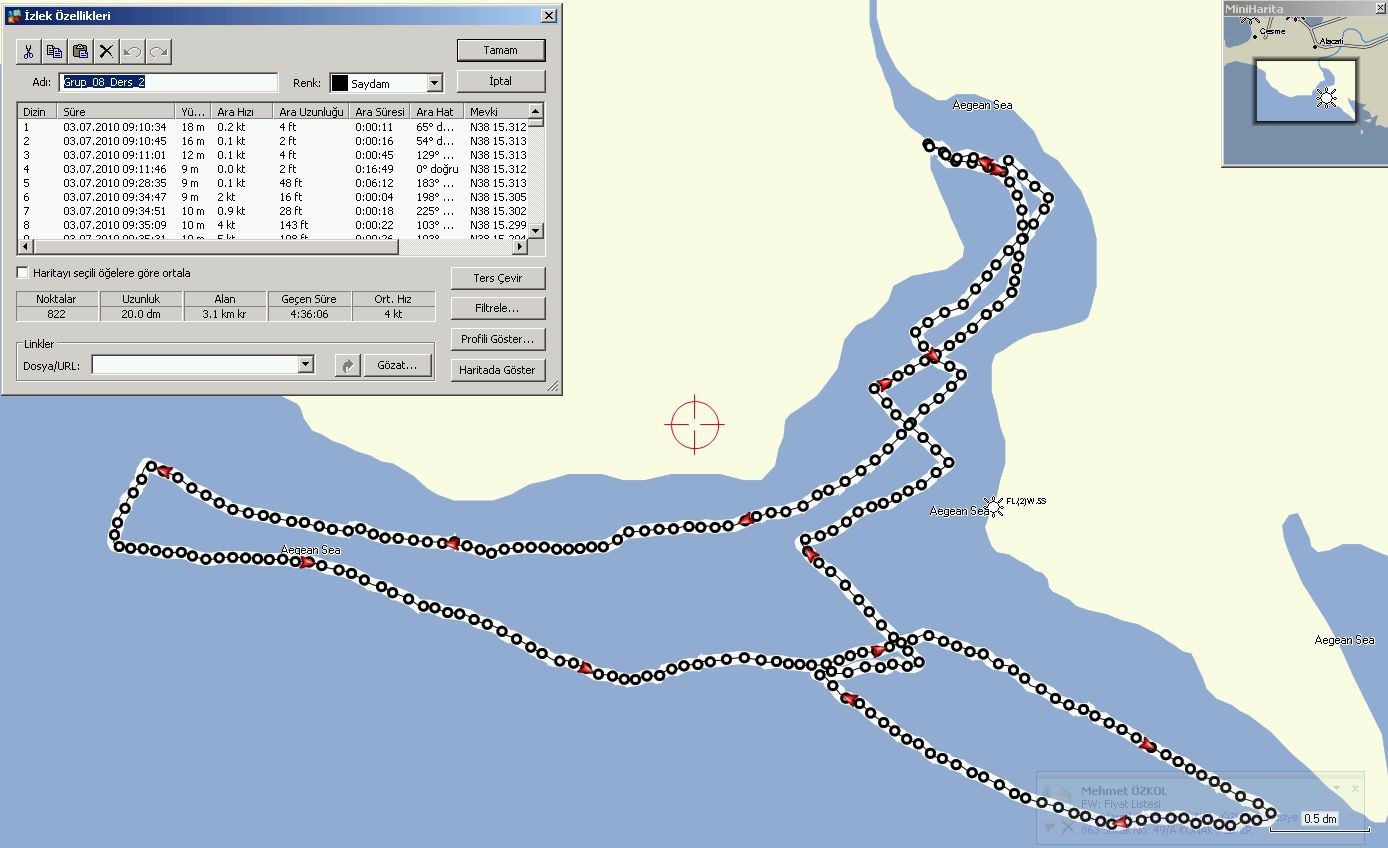1388x848 pixels.
Task: Click the Redo arrow icon
Action: 159,51
